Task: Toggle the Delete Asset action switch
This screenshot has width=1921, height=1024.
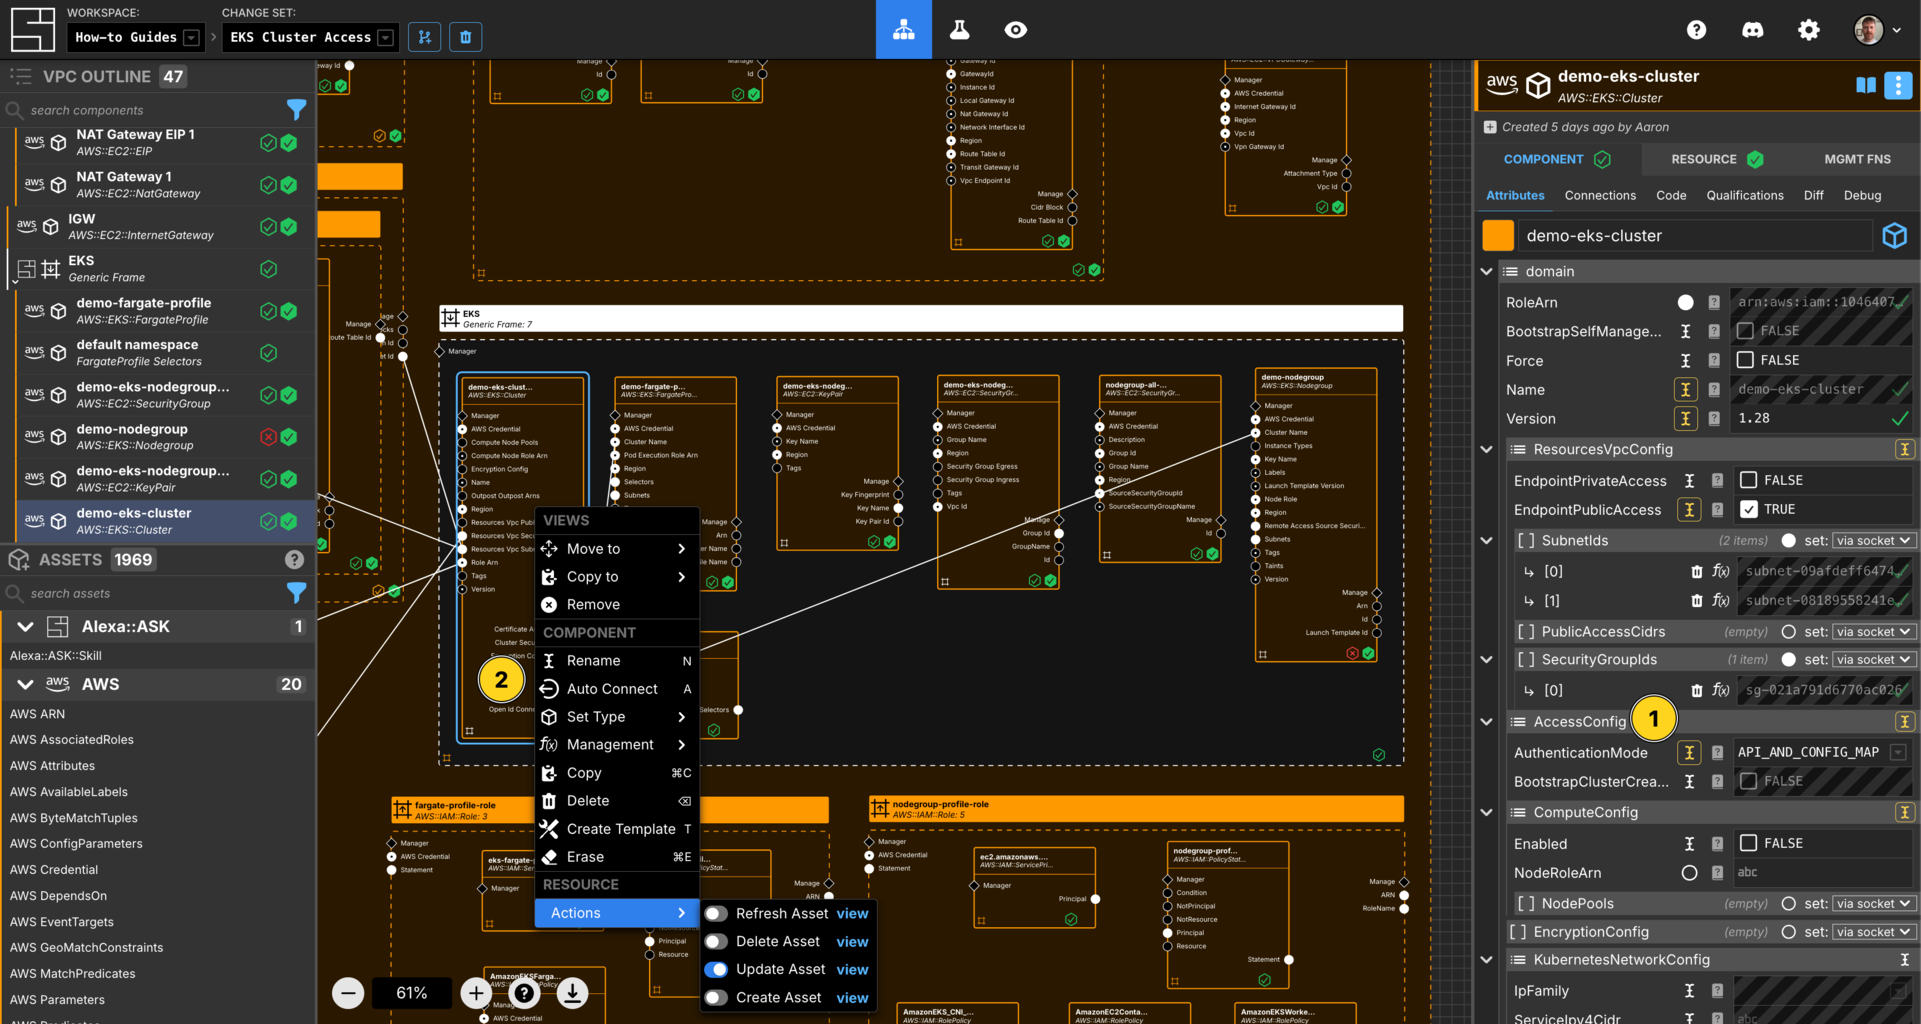Action: point(715,942)
